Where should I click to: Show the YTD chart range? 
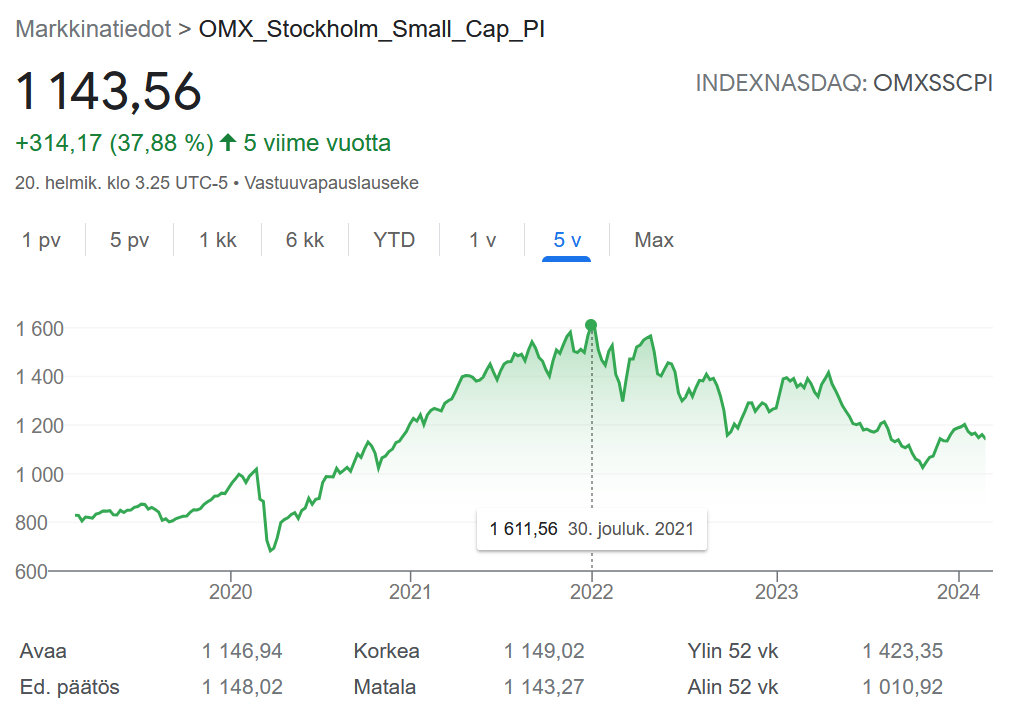click(x=393, y=240)
